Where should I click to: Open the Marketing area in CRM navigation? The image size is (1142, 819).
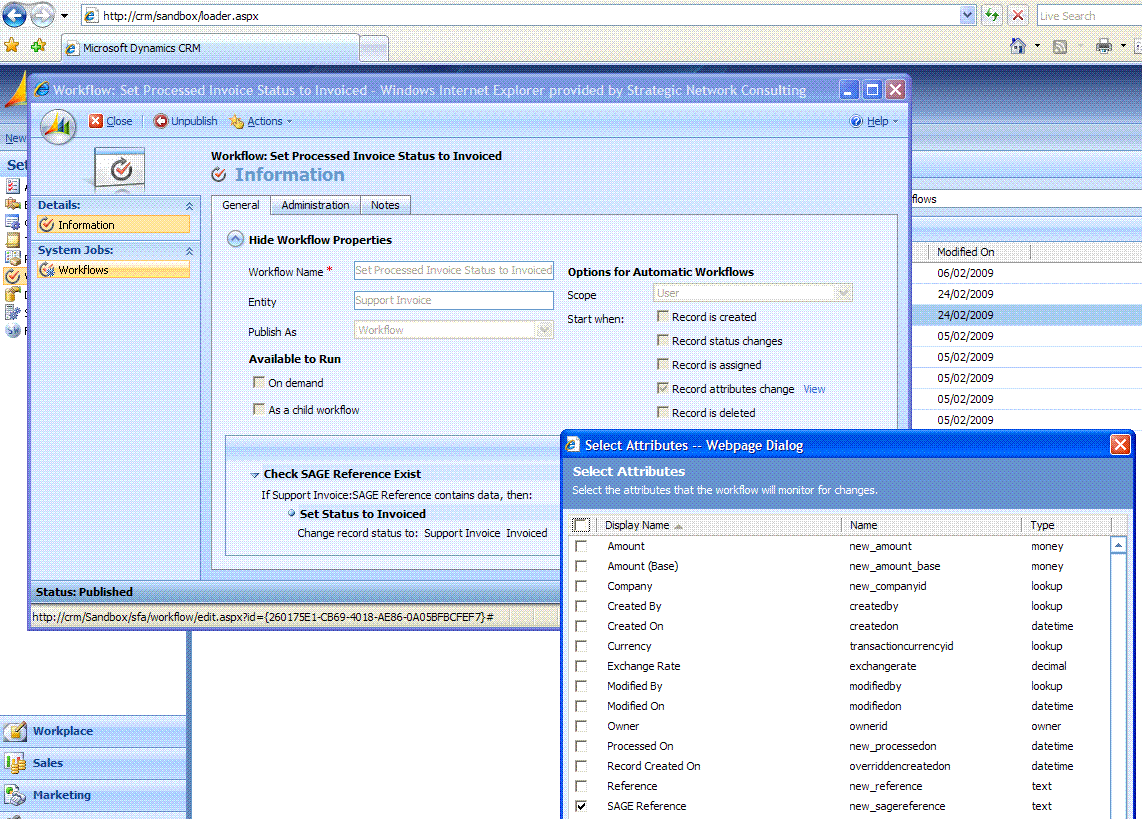tap(94, 795)
